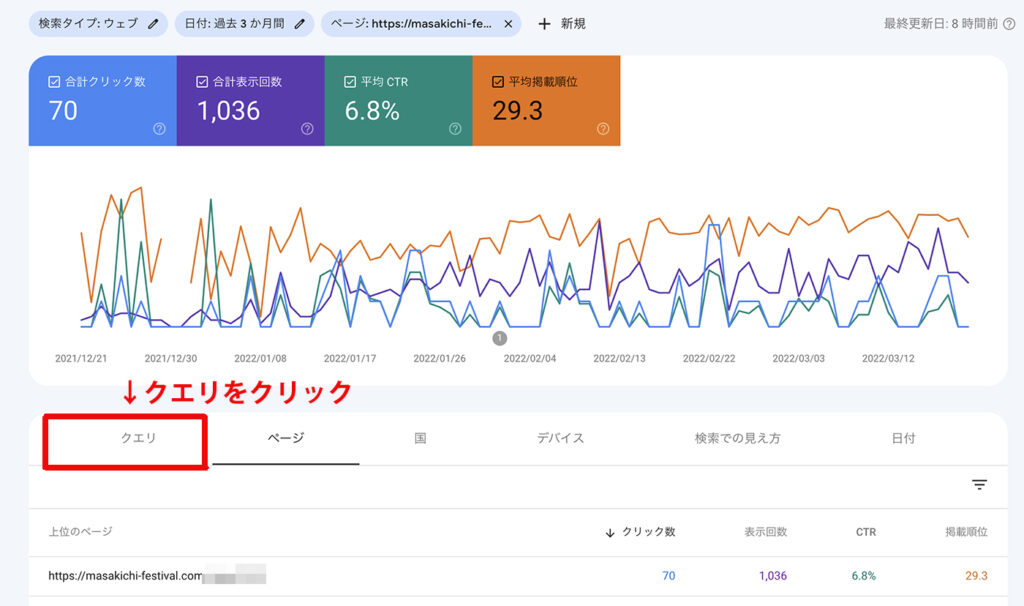Viewport: 1024px width, 606px height.
Task: Toggle 平均 CTR checkbox
Action: click(350, 82)
